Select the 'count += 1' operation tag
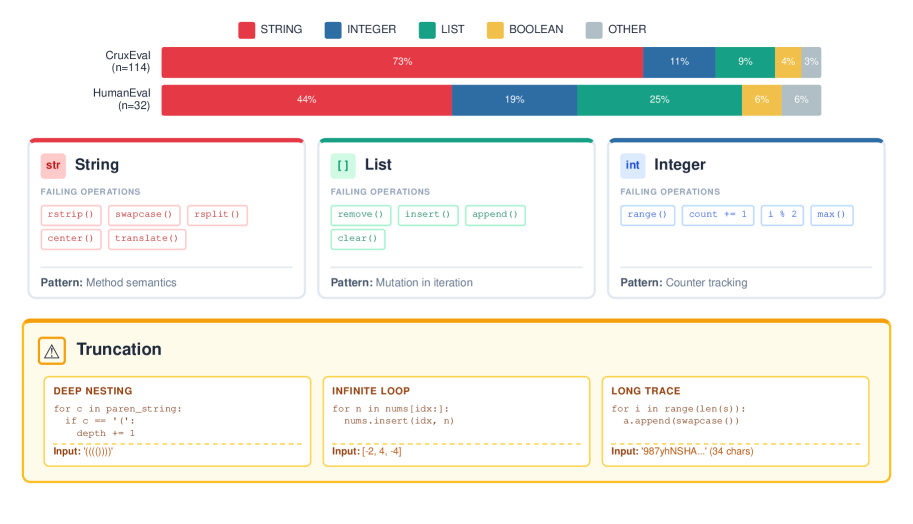This screenshot has width=913, height=524. tap(718, 215)
